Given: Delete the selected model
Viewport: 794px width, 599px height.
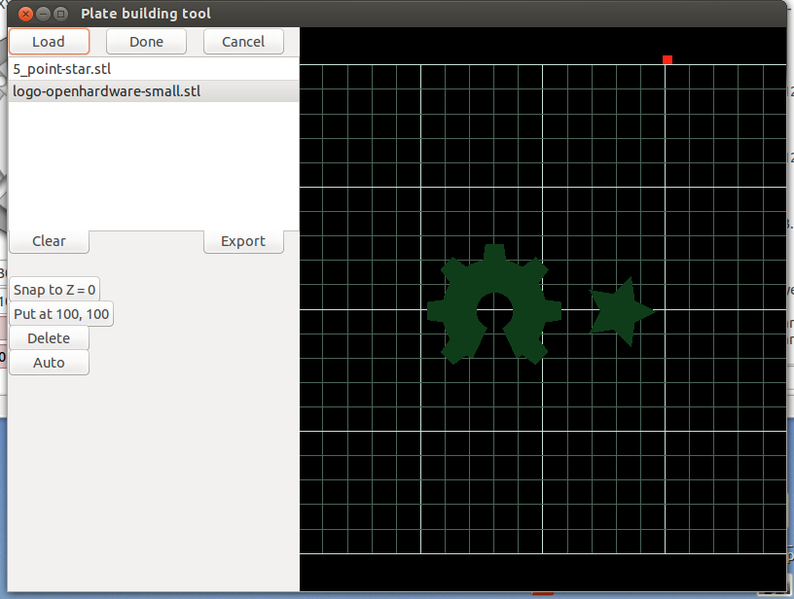Looking at the screenshot, I should [x=49, y=338].
